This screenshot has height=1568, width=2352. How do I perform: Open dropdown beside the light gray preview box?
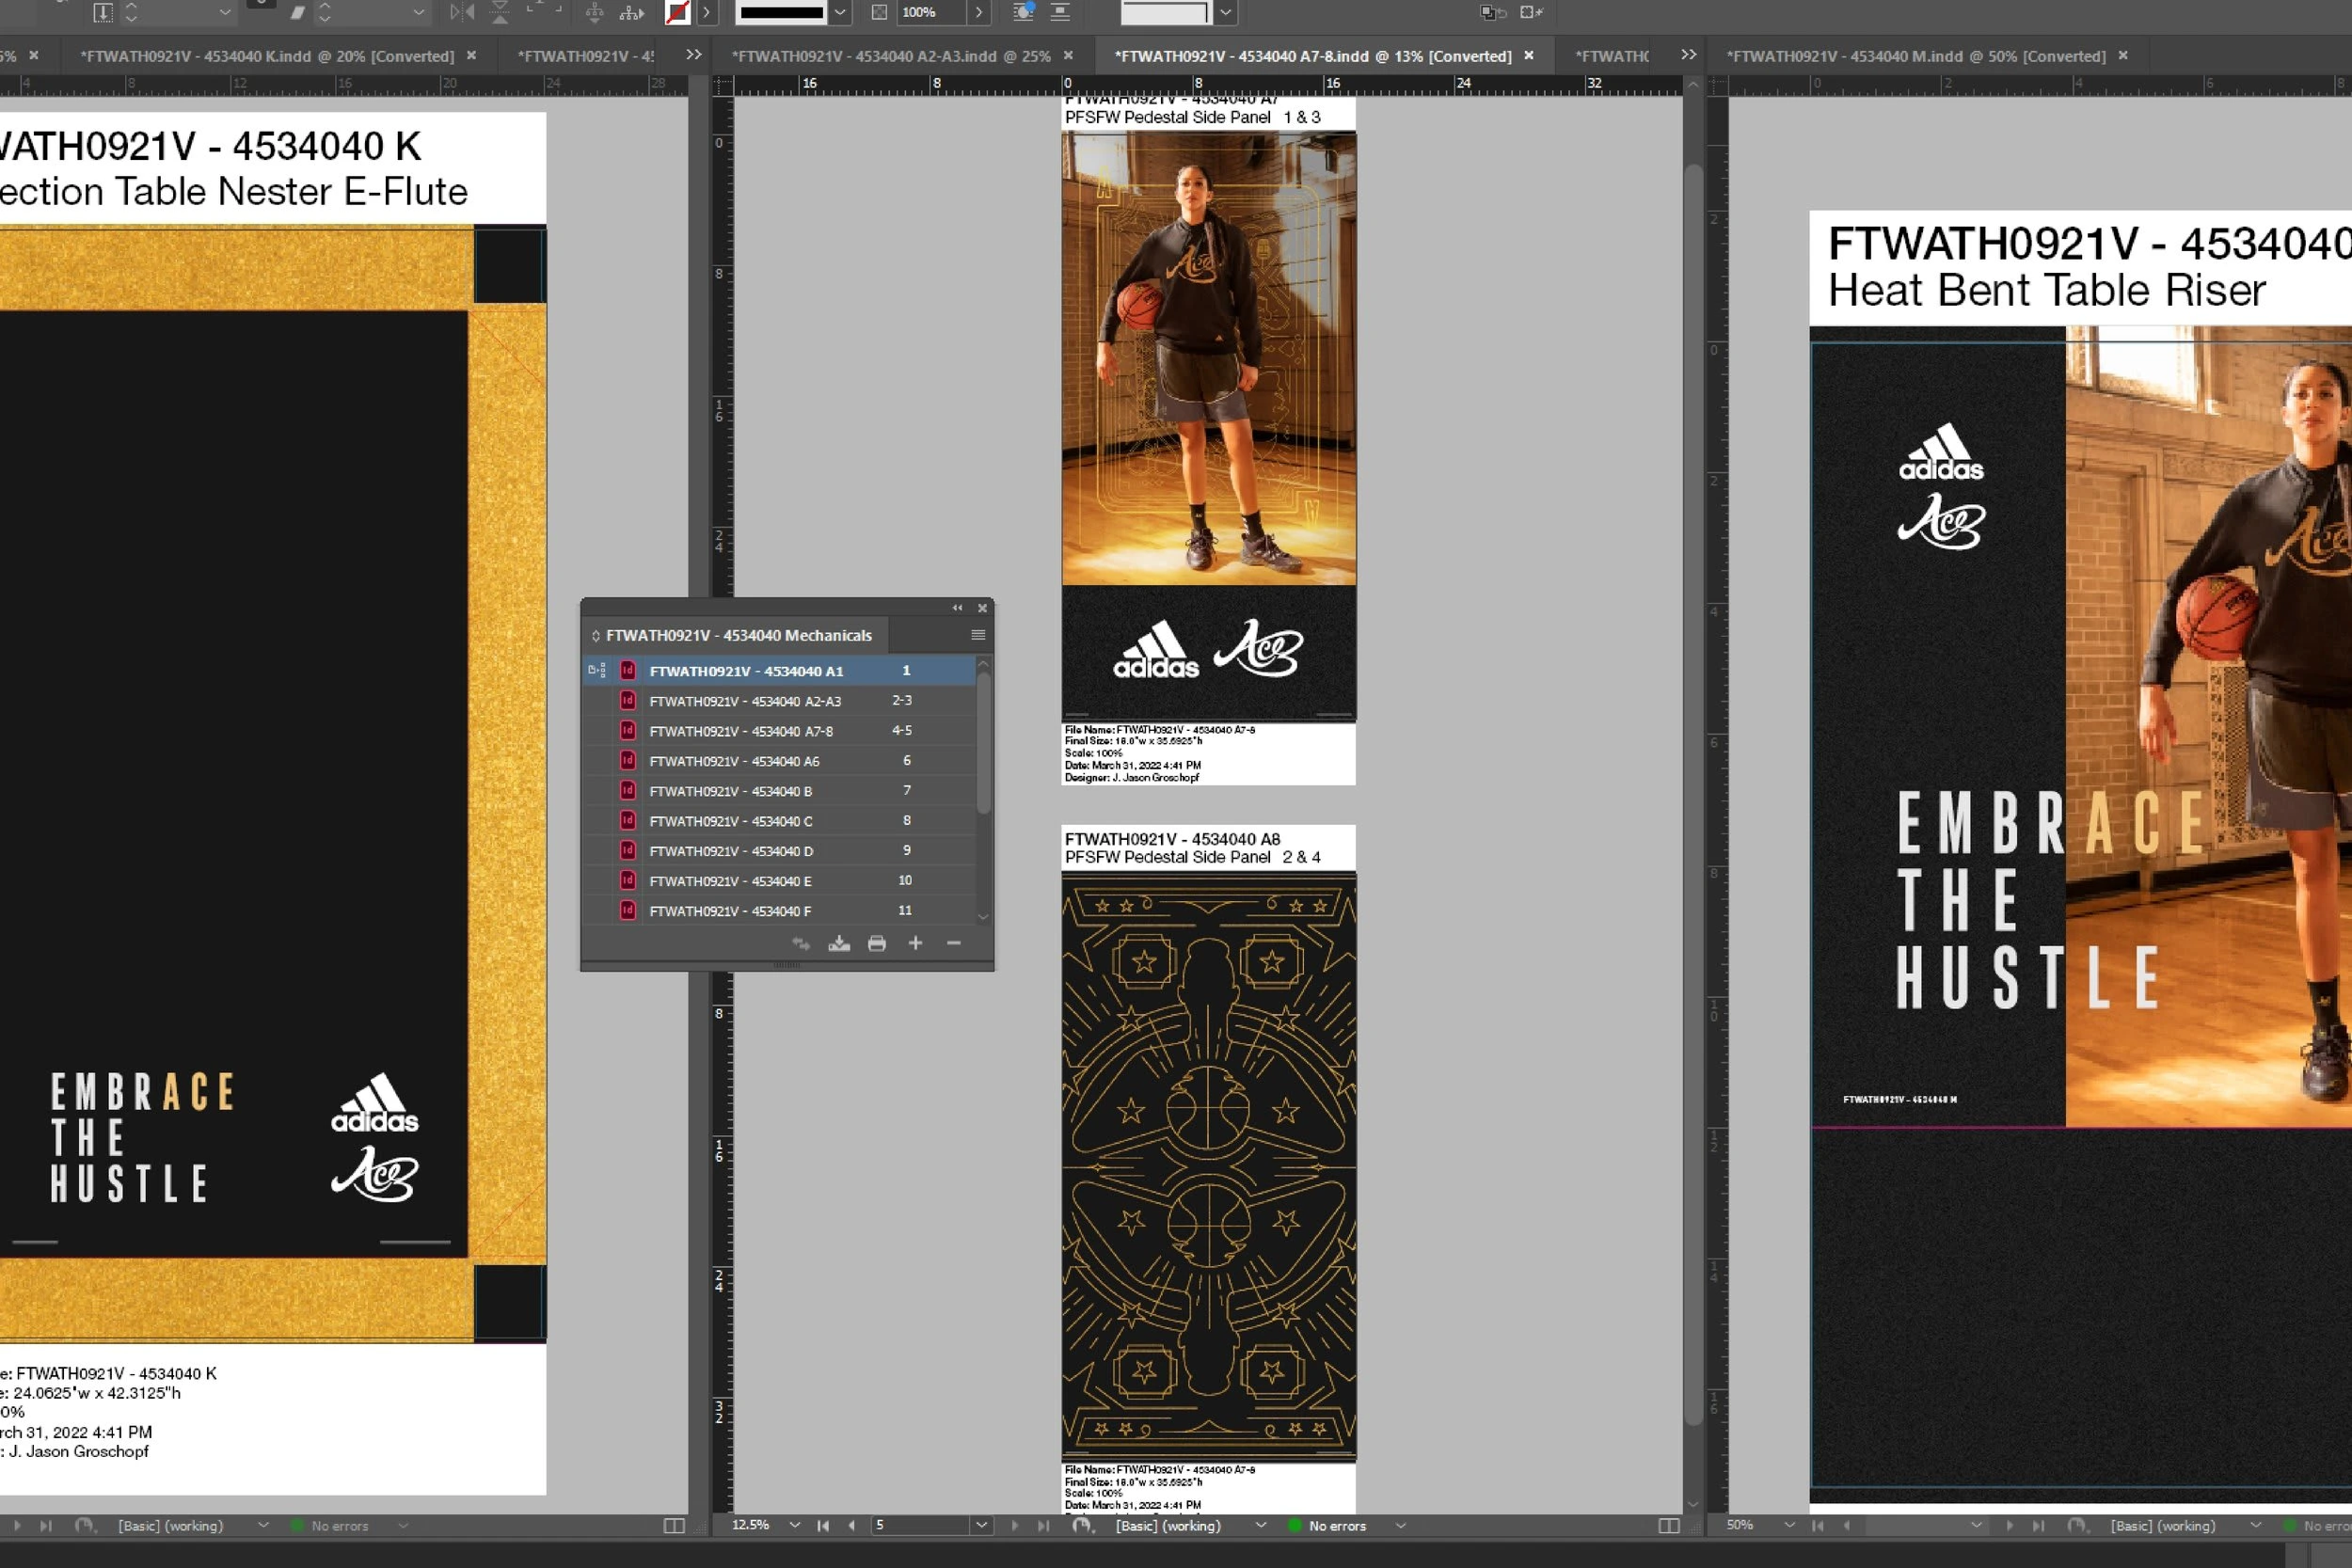click(1225, 12)
